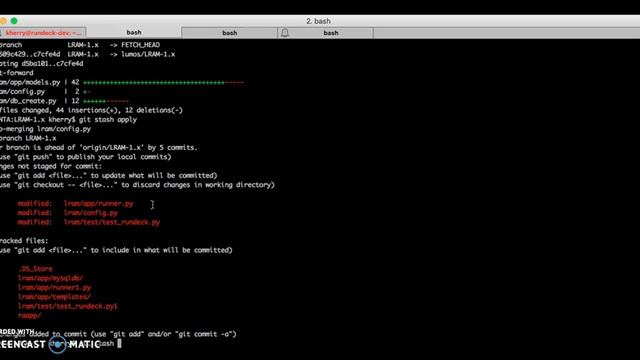
Task: Click the untracked lram/app/mysqldb/ entry
Action: click(x=51, y=278)
